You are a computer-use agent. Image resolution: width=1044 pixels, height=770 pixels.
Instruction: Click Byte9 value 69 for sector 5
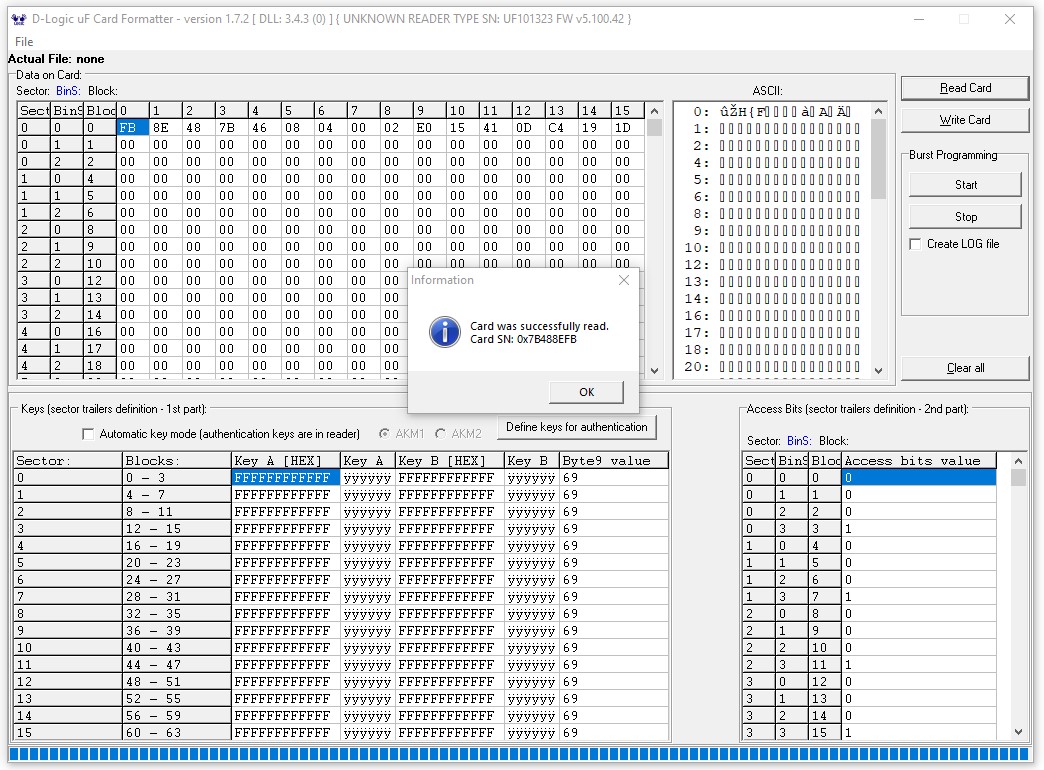614,563
